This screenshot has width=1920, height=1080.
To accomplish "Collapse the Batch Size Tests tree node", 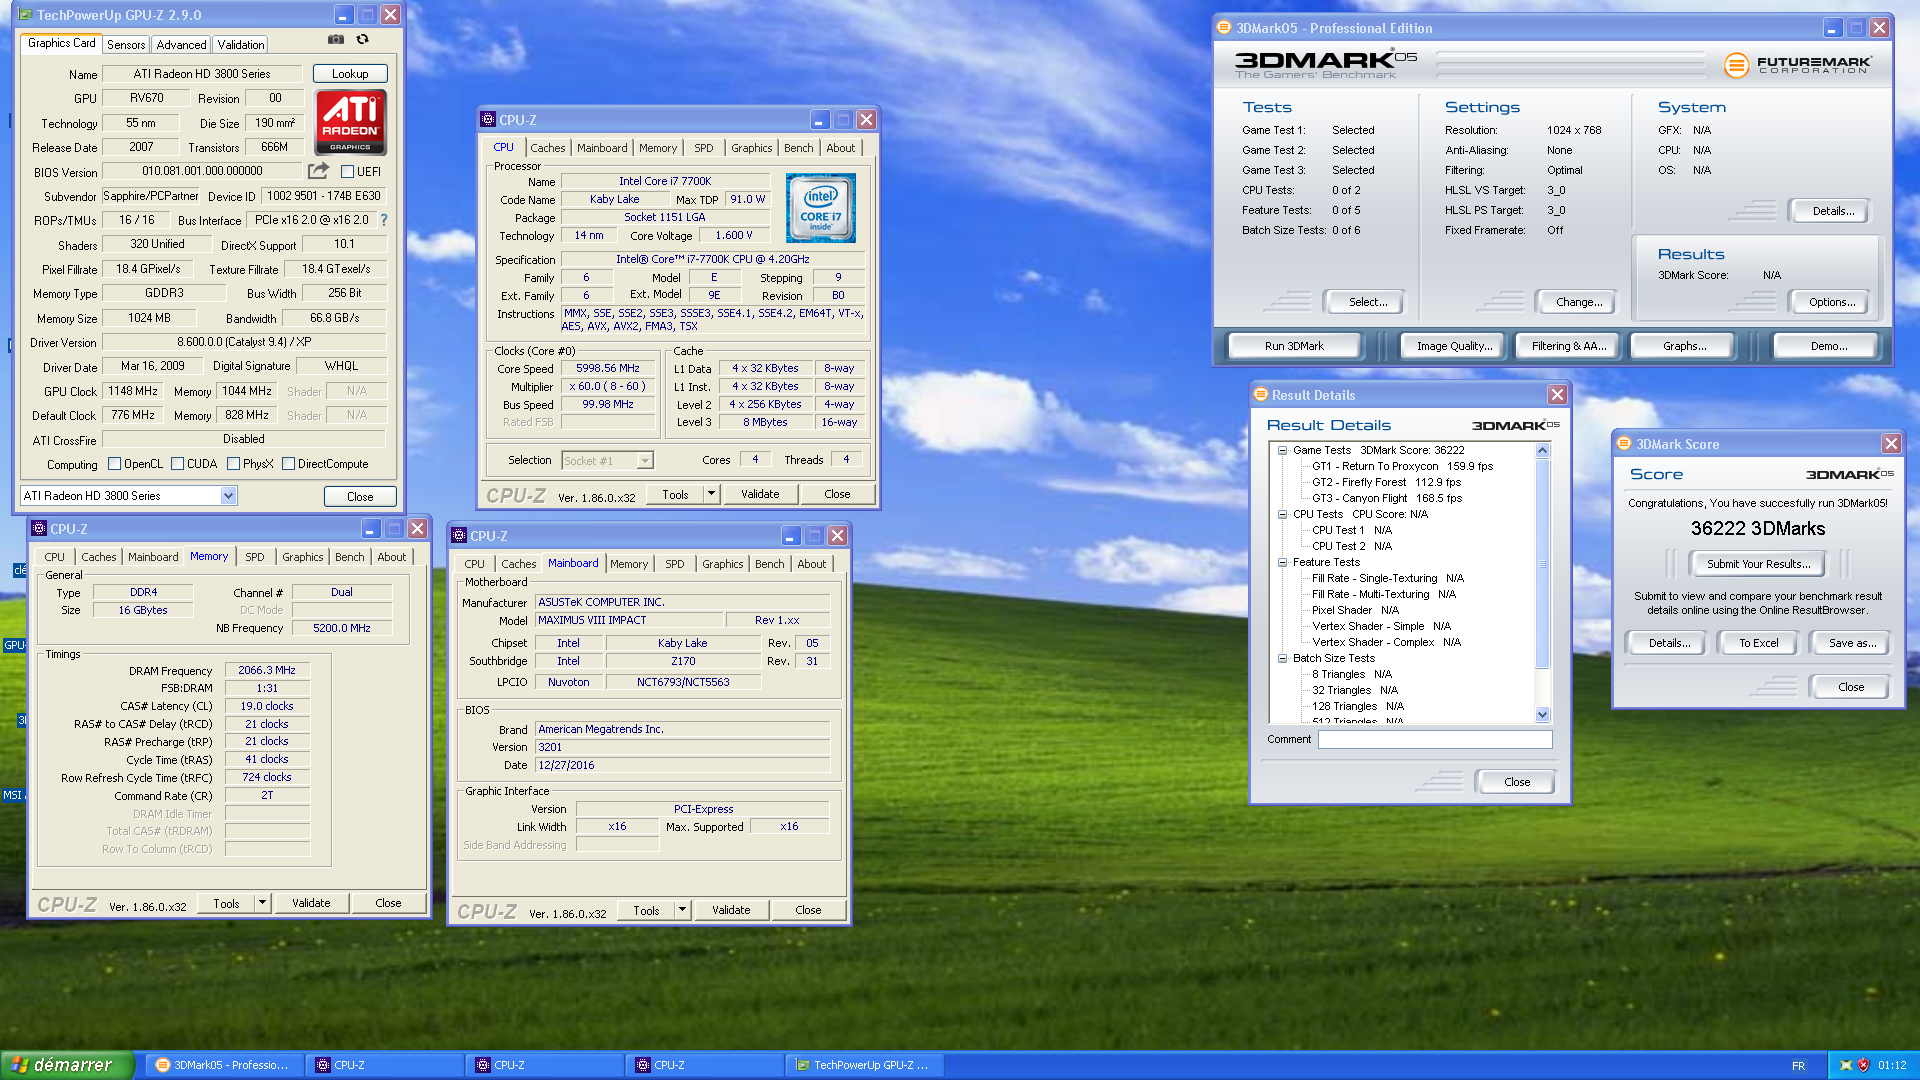I will (x=1282, y=658).
